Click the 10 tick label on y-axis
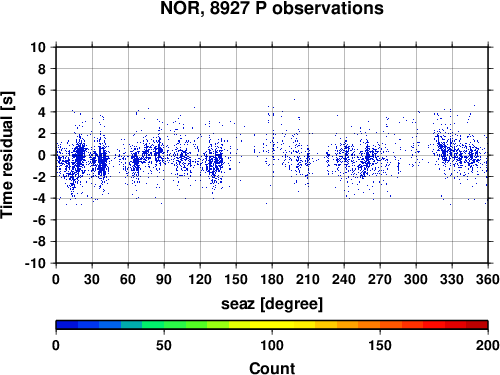The height and width of the screenshot is (375, 500). (38, 47)
